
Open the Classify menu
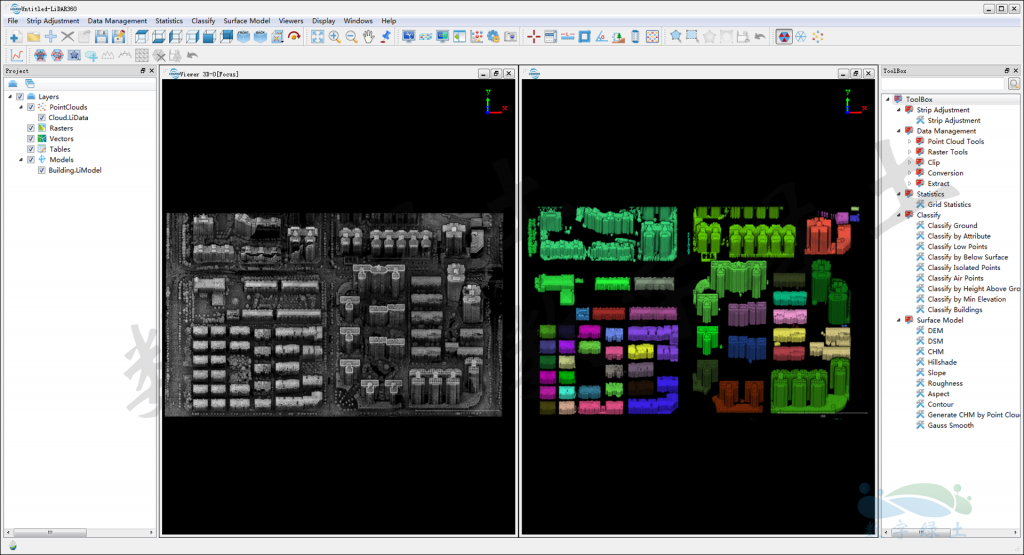tap(203, 21)
